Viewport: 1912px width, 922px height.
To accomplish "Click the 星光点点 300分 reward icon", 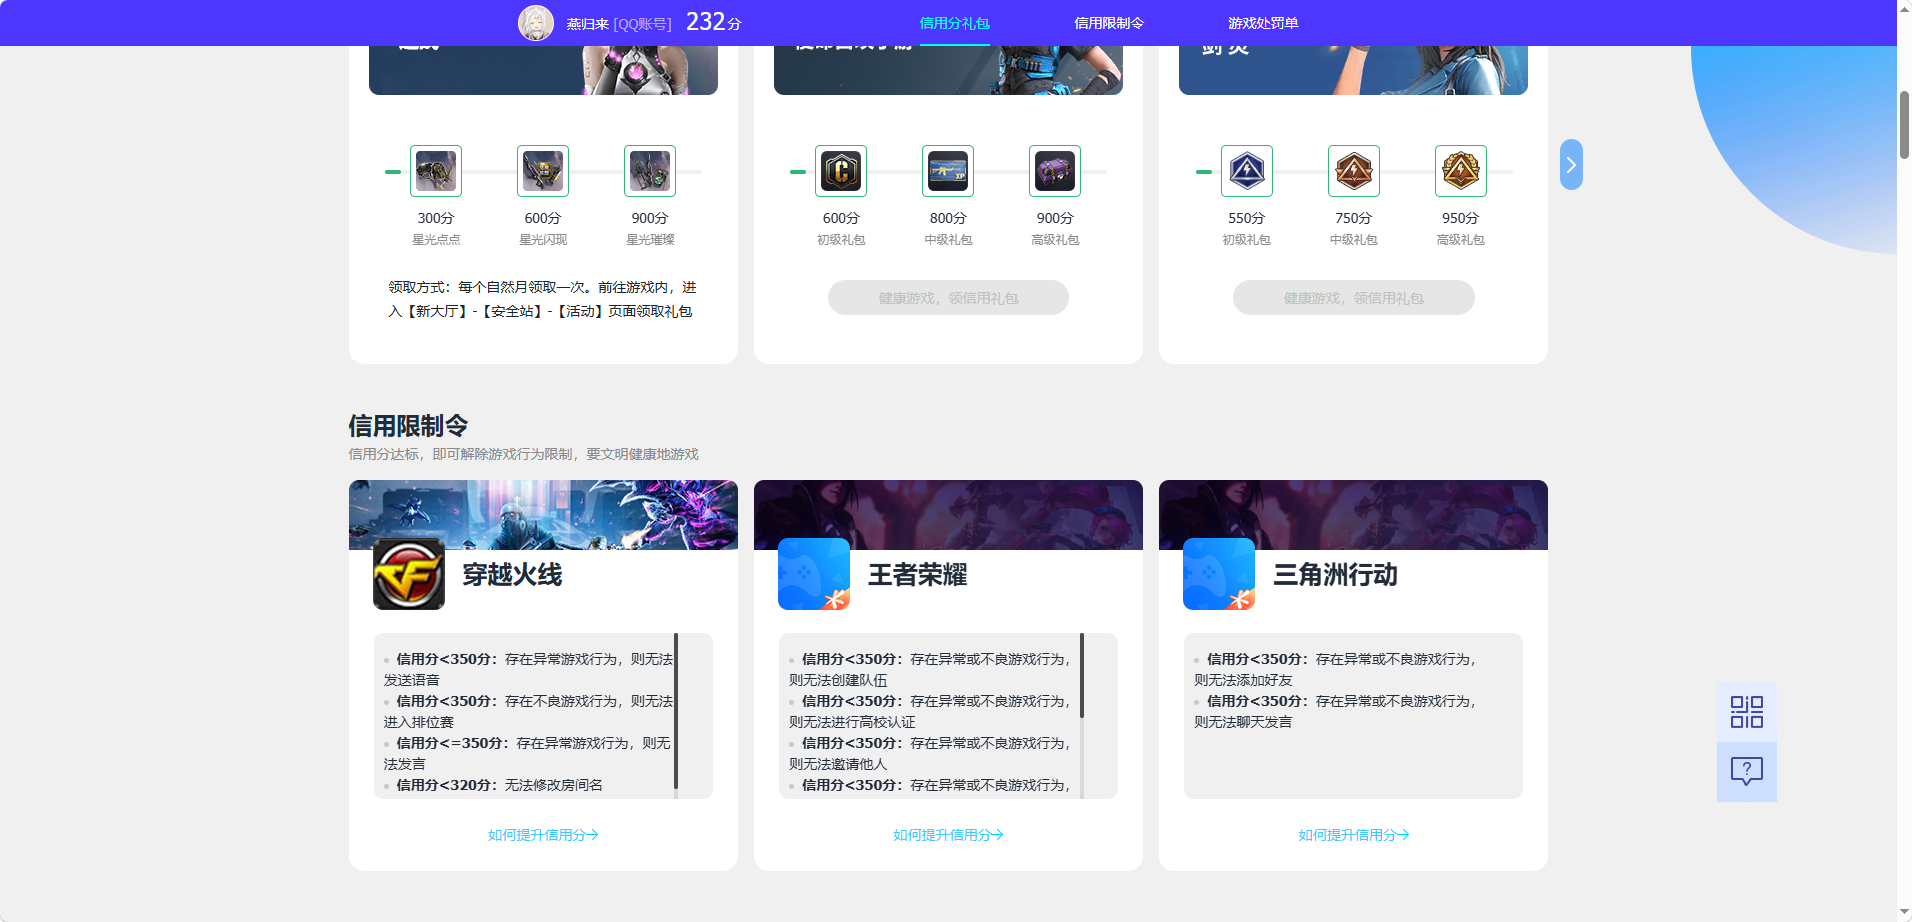I will (436, 171).
